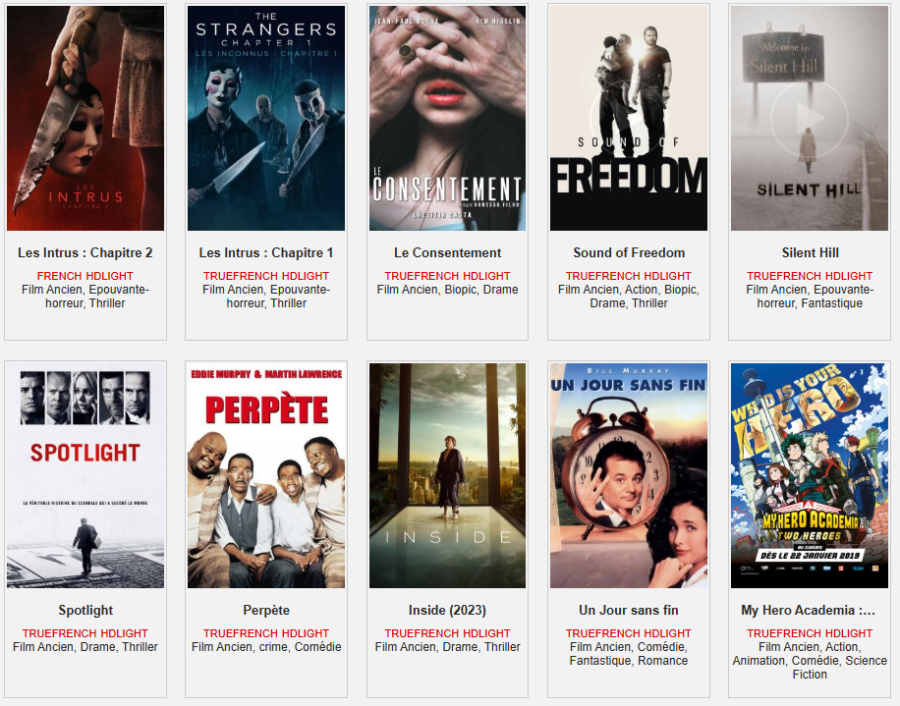The image size is (900, 706).
Task: Click the play icon on Silent Hill poster
Action: click(809, 119)
